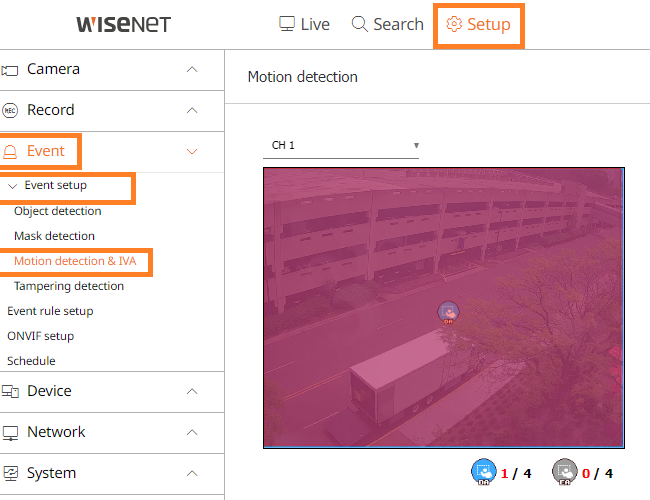Click the Motion detection heading
650x500 pixels.
click(x=303, y=77)
